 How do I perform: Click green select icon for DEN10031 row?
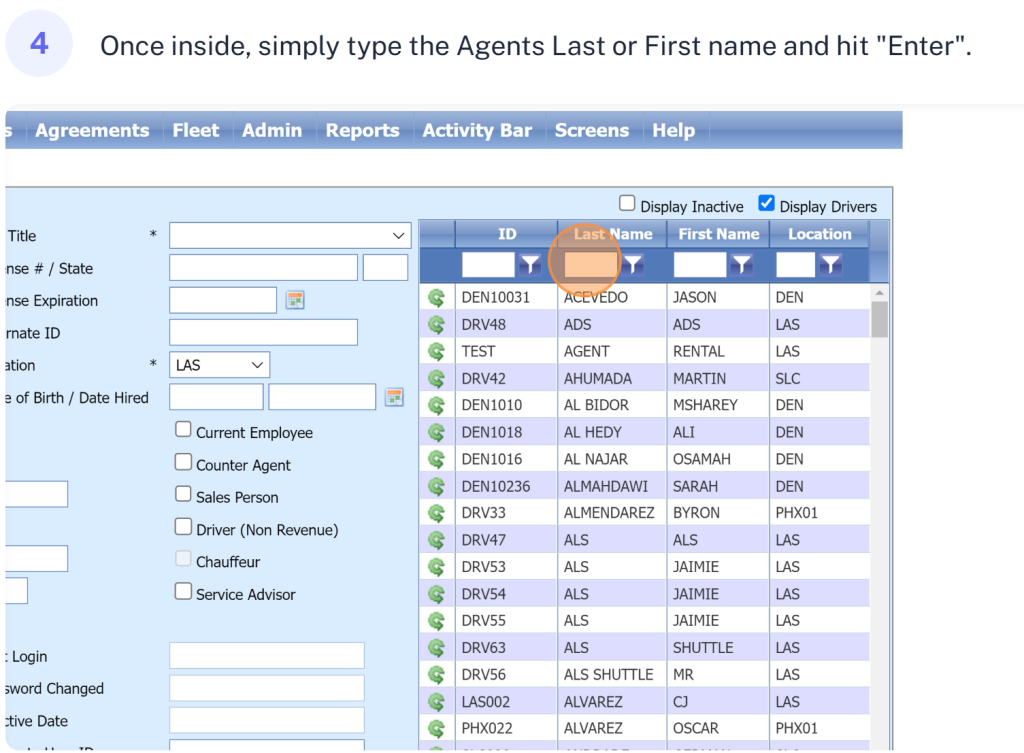pyautogui.click(x=436, y=297)
